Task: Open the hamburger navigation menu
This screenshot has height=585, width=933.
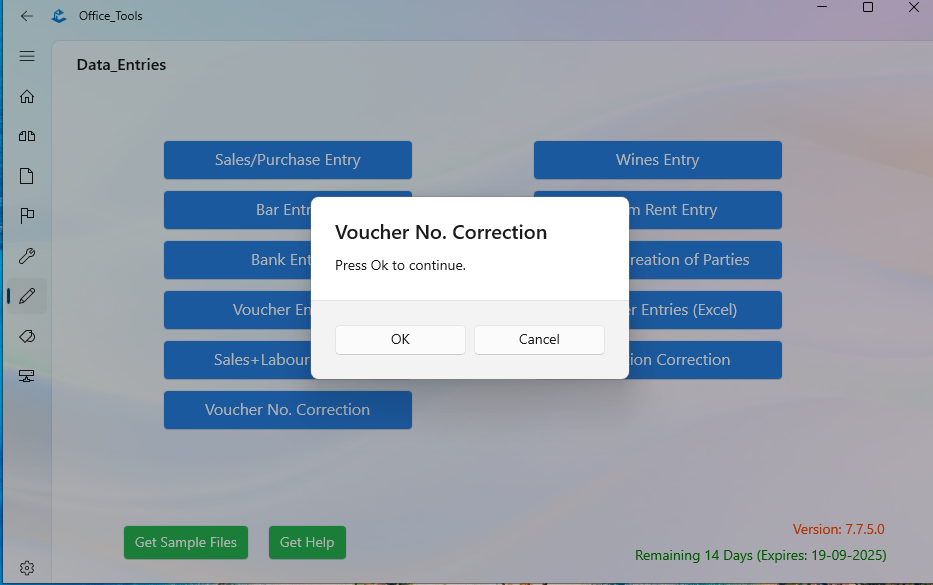Action: 27,56
